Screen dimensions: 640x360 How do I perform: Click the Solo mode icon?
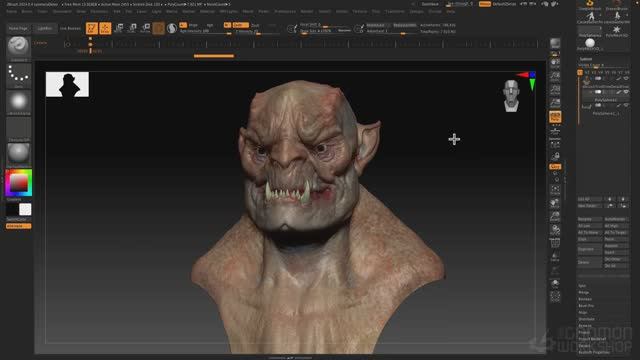coord(555,284)
